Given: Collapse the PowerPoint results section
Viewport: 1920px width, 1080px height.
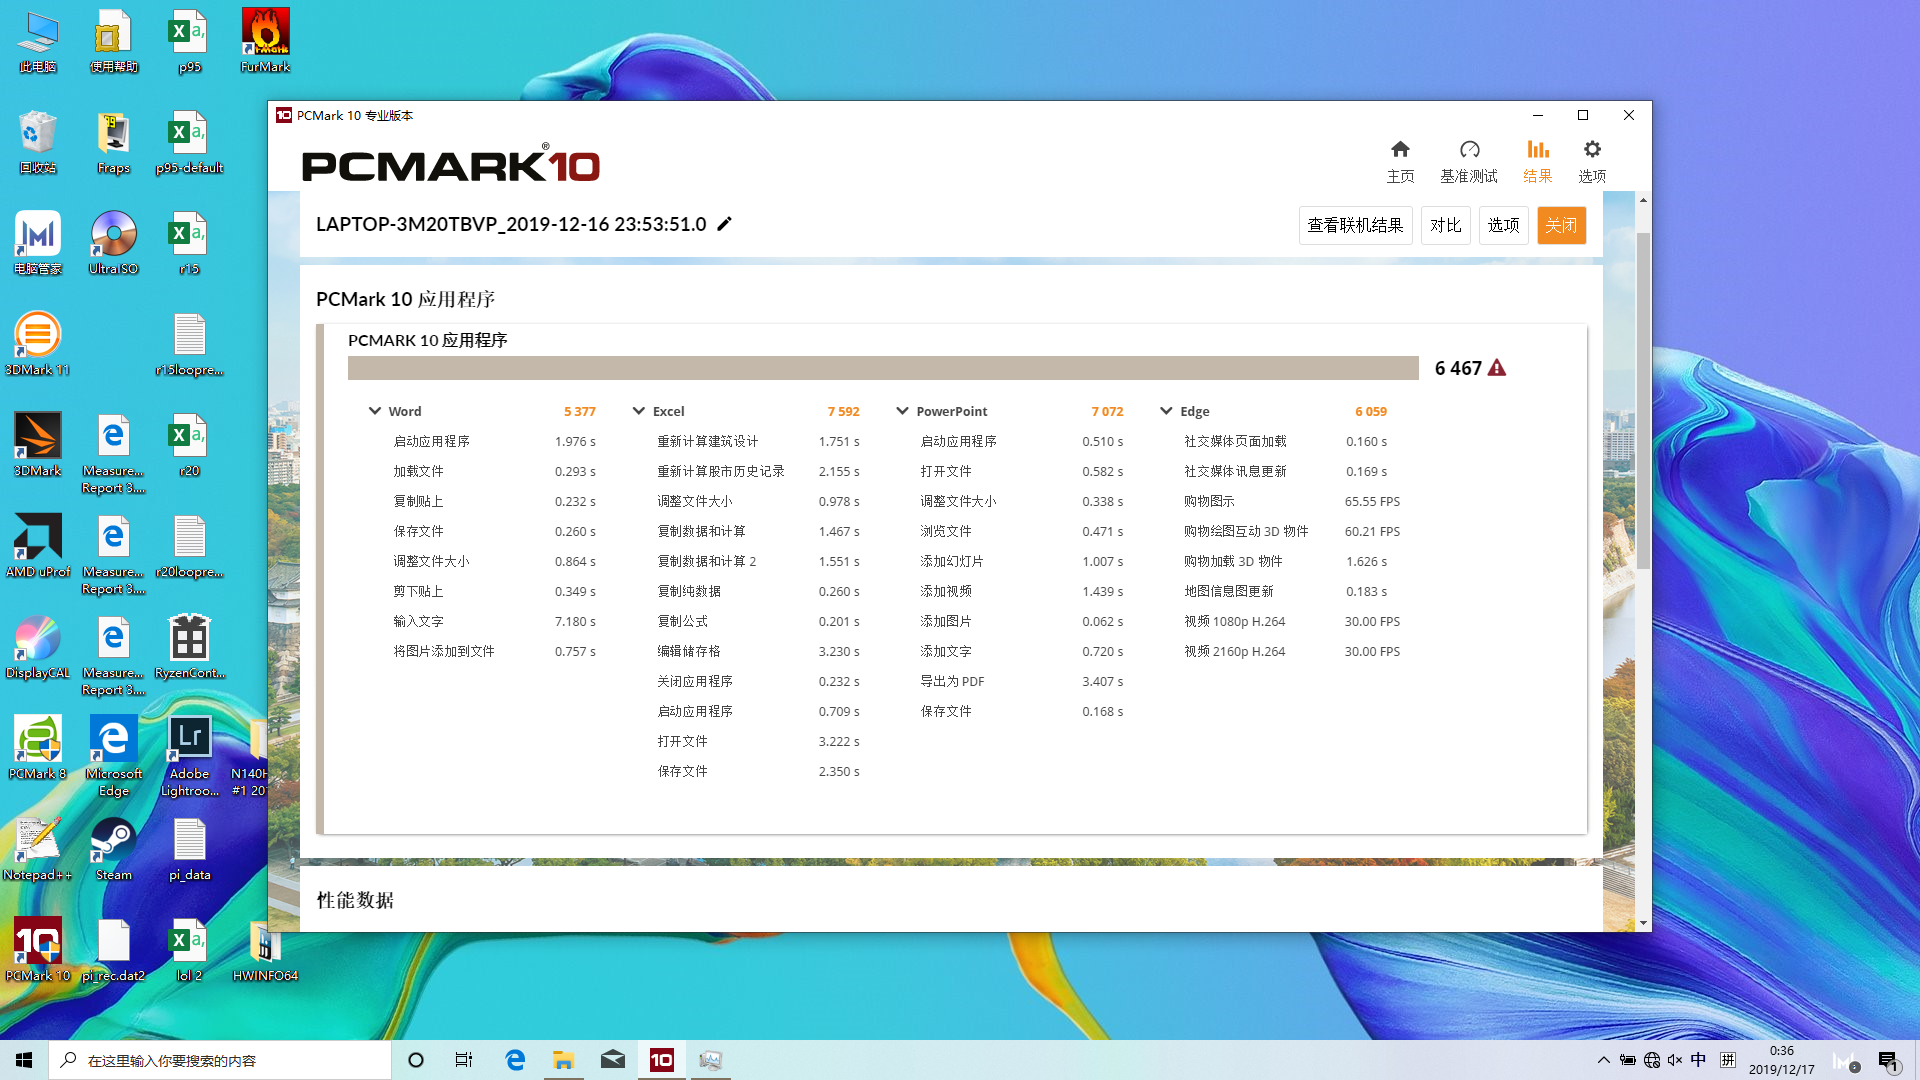Looking at the screenshot, I should click(x=903, y=411).
